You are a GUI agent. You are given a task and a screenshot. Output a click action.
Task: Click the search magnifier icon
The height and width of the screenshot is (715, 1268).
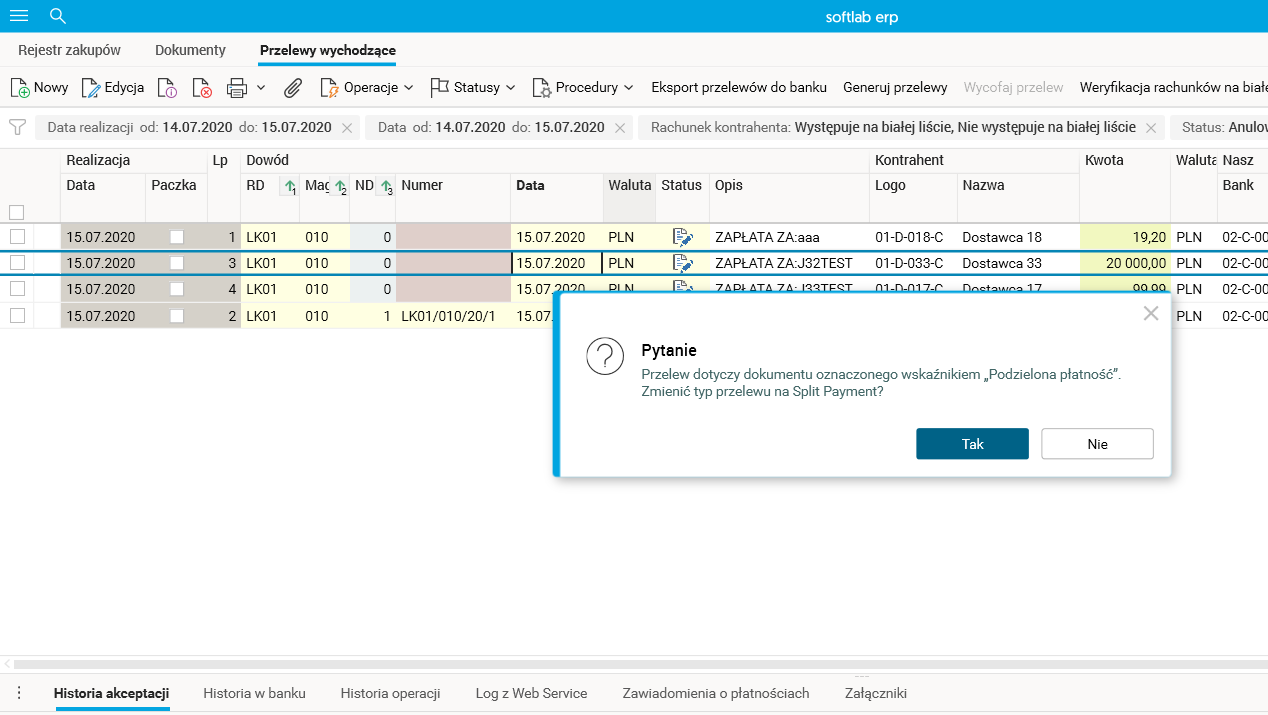[58, 16]
